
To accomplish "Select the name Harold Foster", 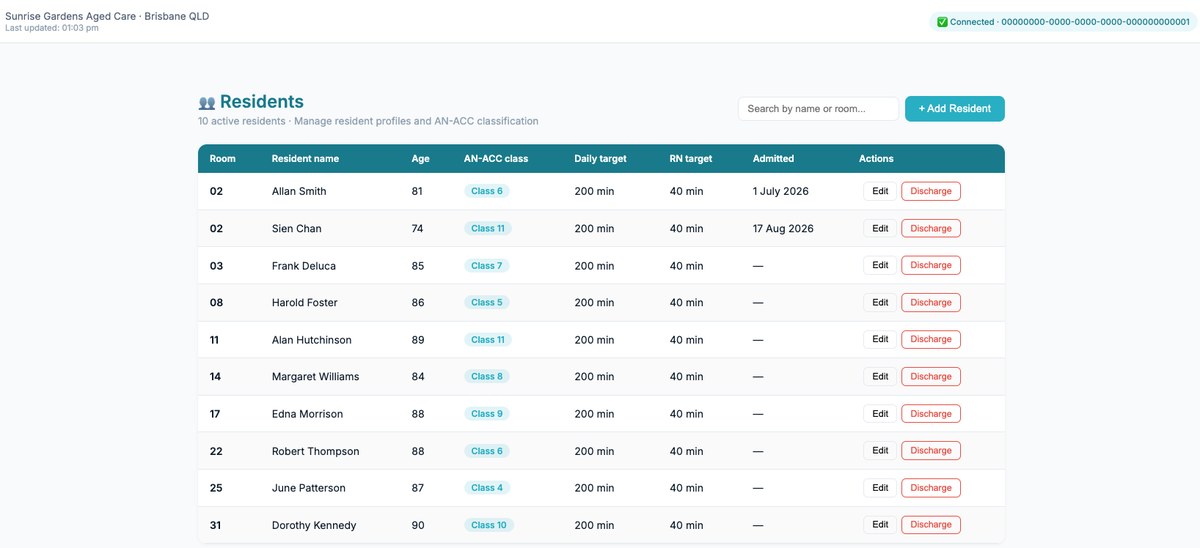I will point(305,303).
